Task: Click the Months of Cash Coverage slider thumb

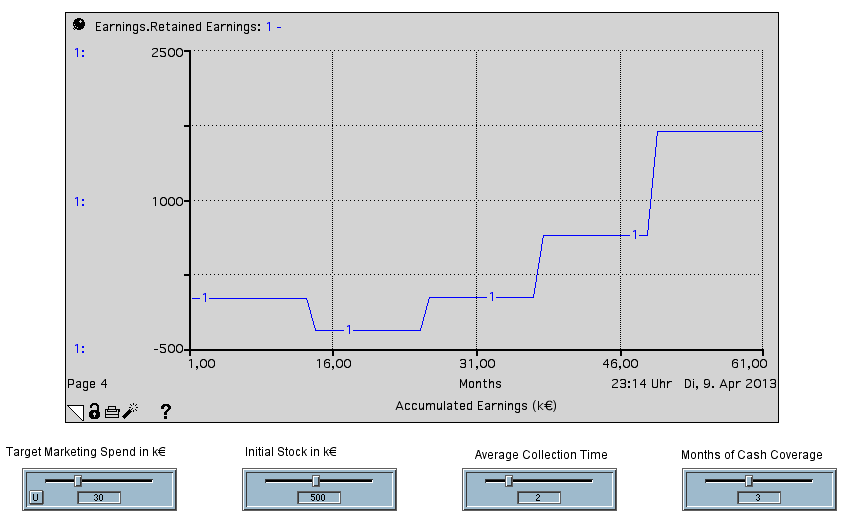Action: (x=749, y=481)
